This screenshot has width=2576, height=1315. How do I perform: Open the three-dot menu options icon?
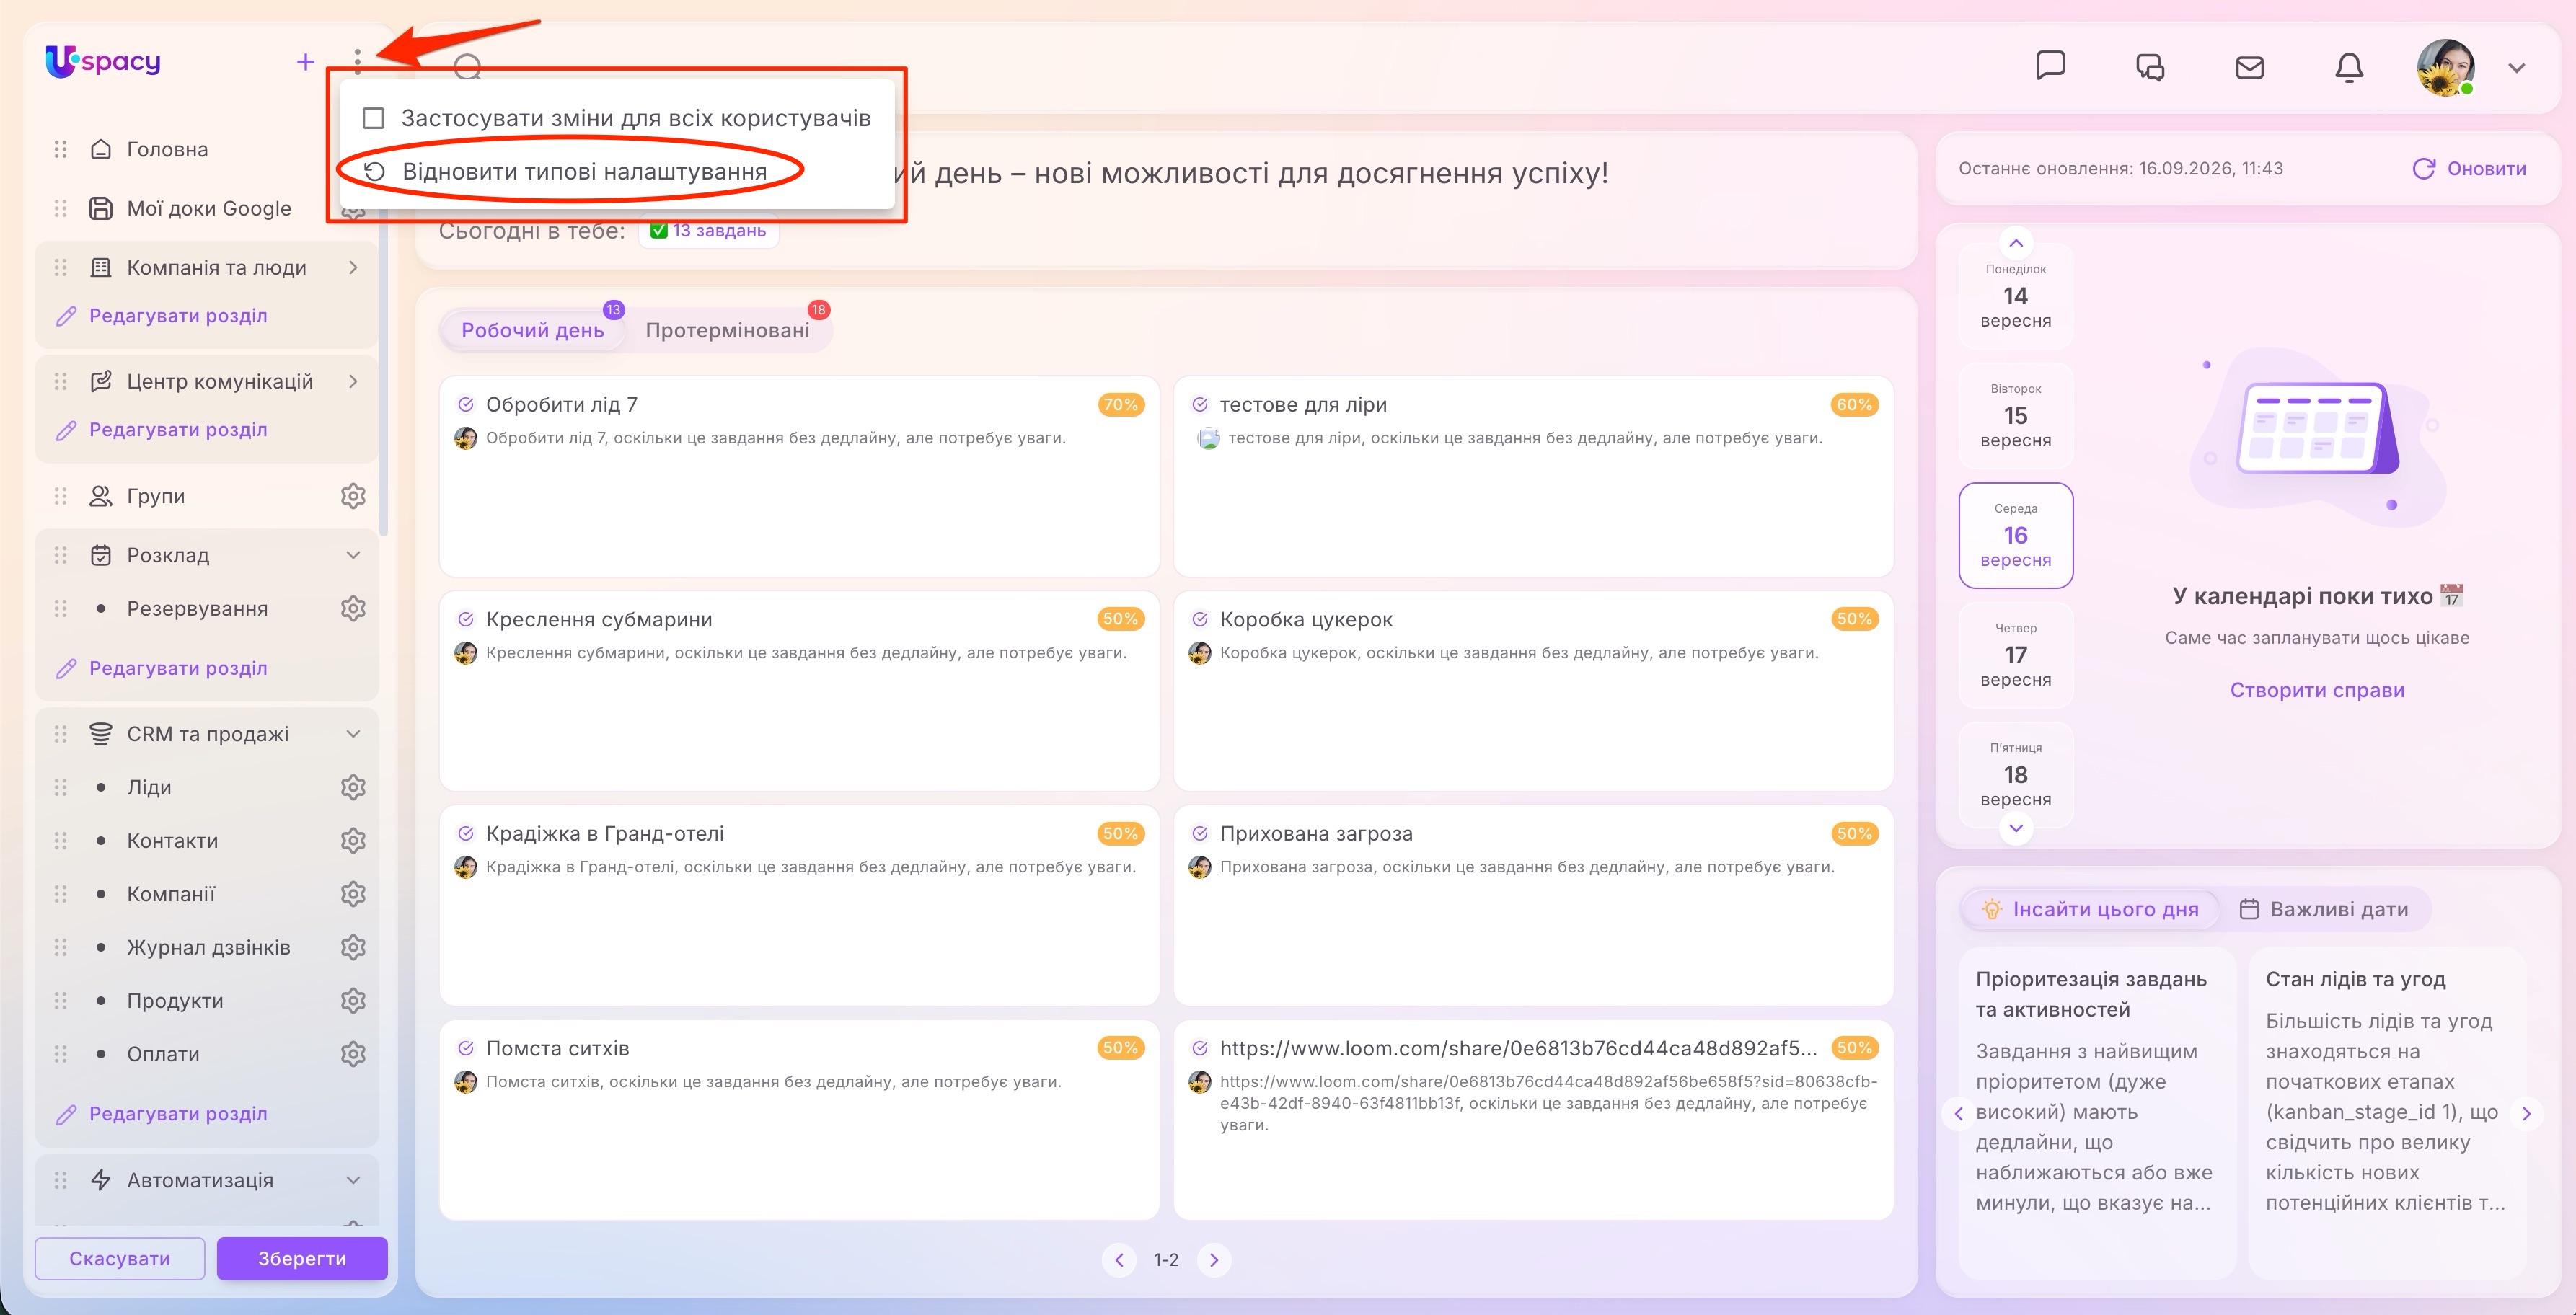click(357, 62)
